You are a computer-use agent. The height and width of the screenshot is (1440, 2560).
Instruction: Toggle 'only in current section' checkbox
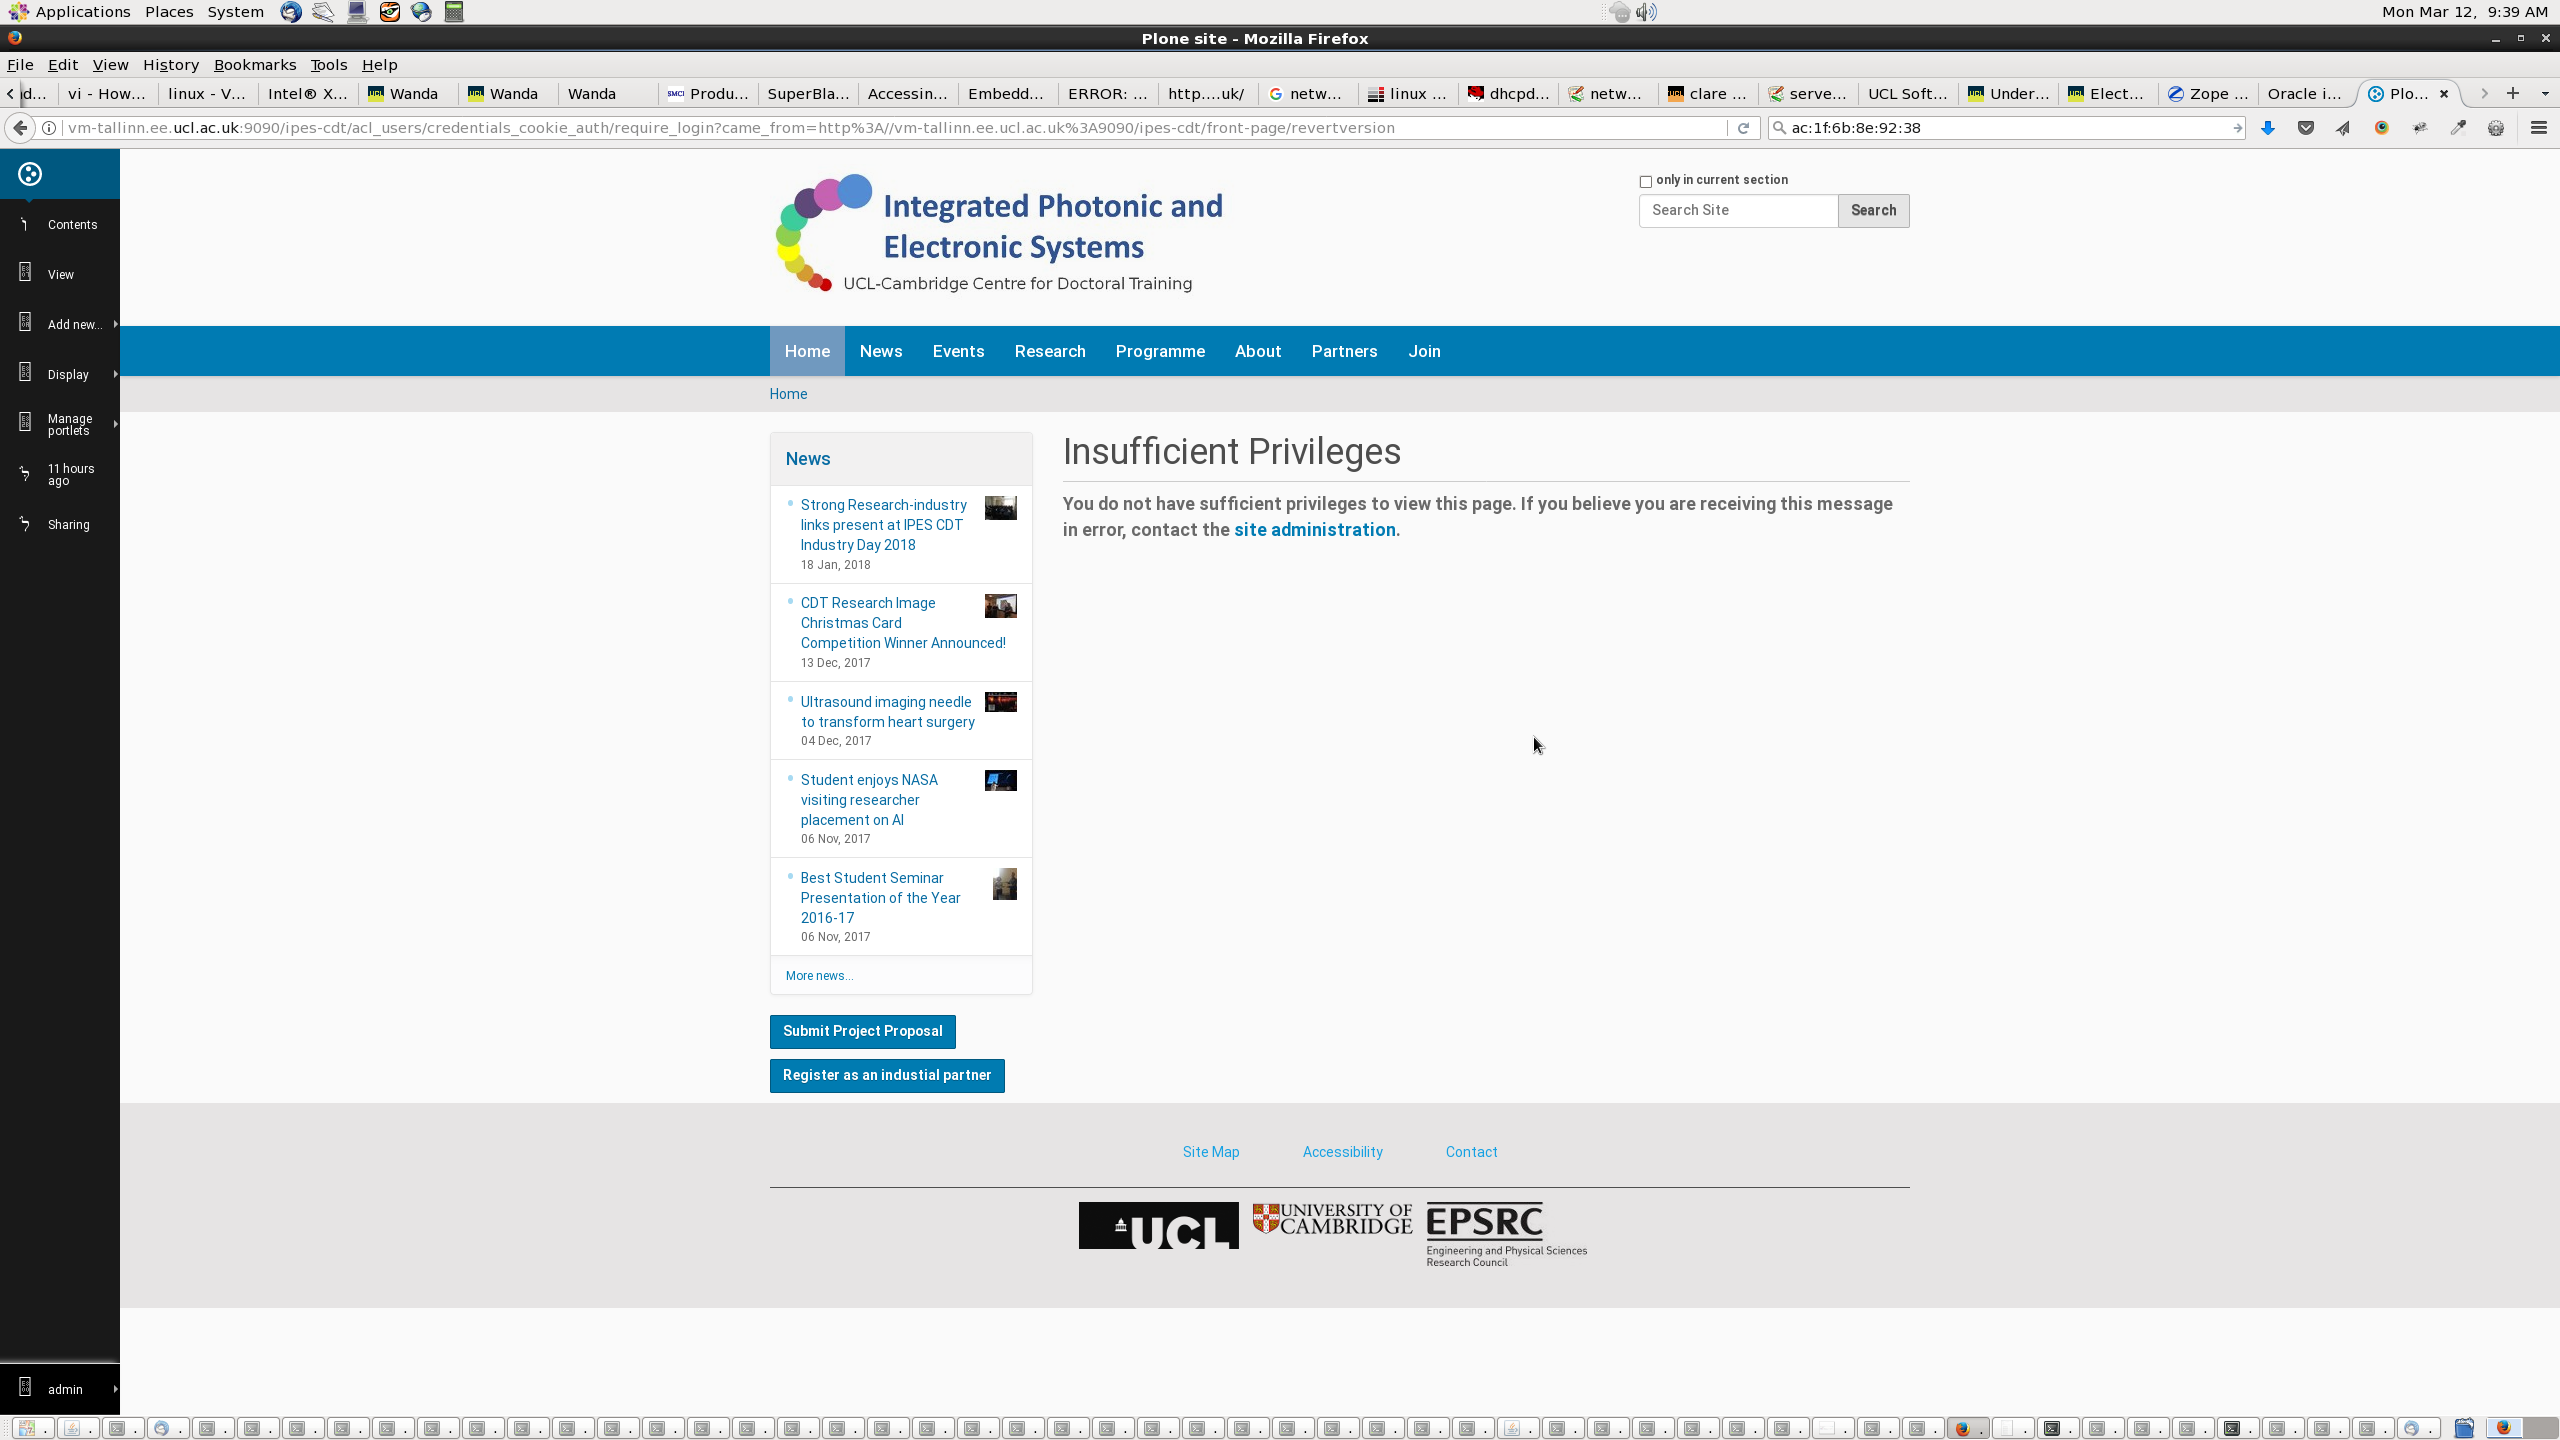coord(1645,181)
